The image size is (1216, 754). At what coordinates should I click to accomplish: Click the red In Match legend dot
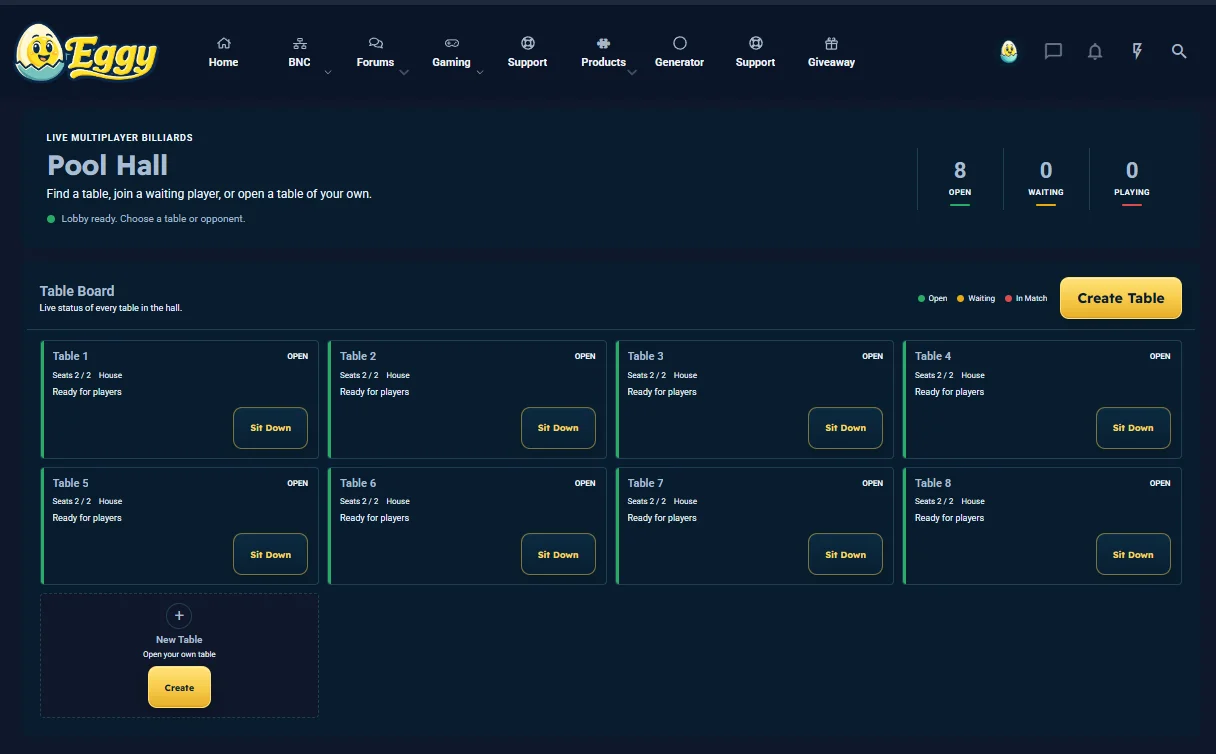(1009, 298)
